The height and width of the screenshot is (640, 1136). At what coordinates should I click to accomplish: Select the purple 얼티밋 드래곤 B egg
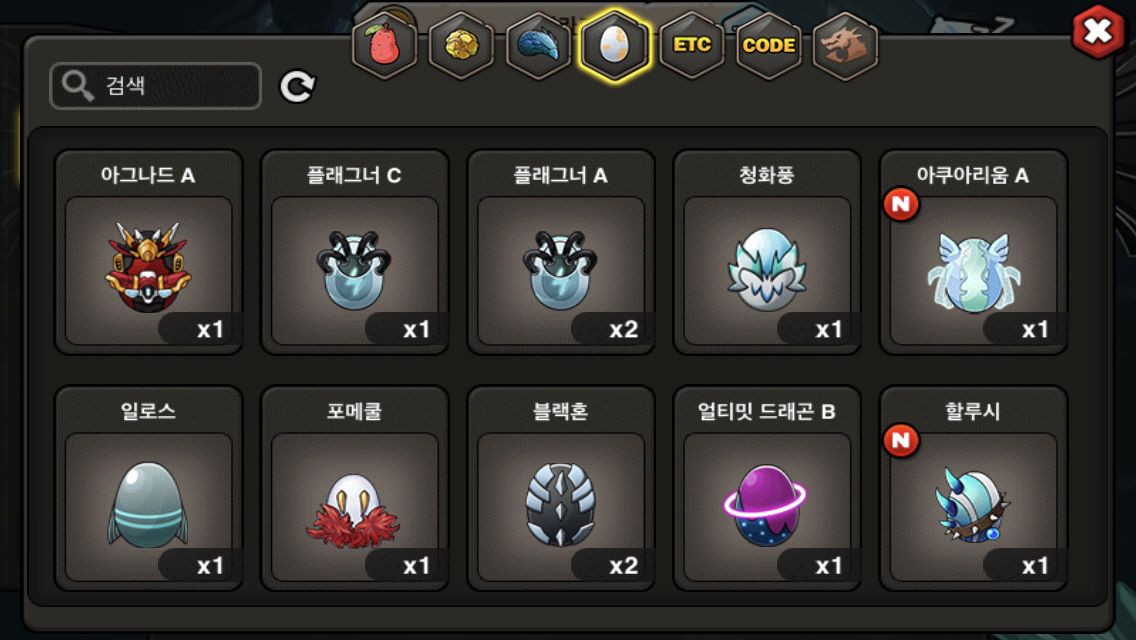pyautogui.click(x=767, y=489)
